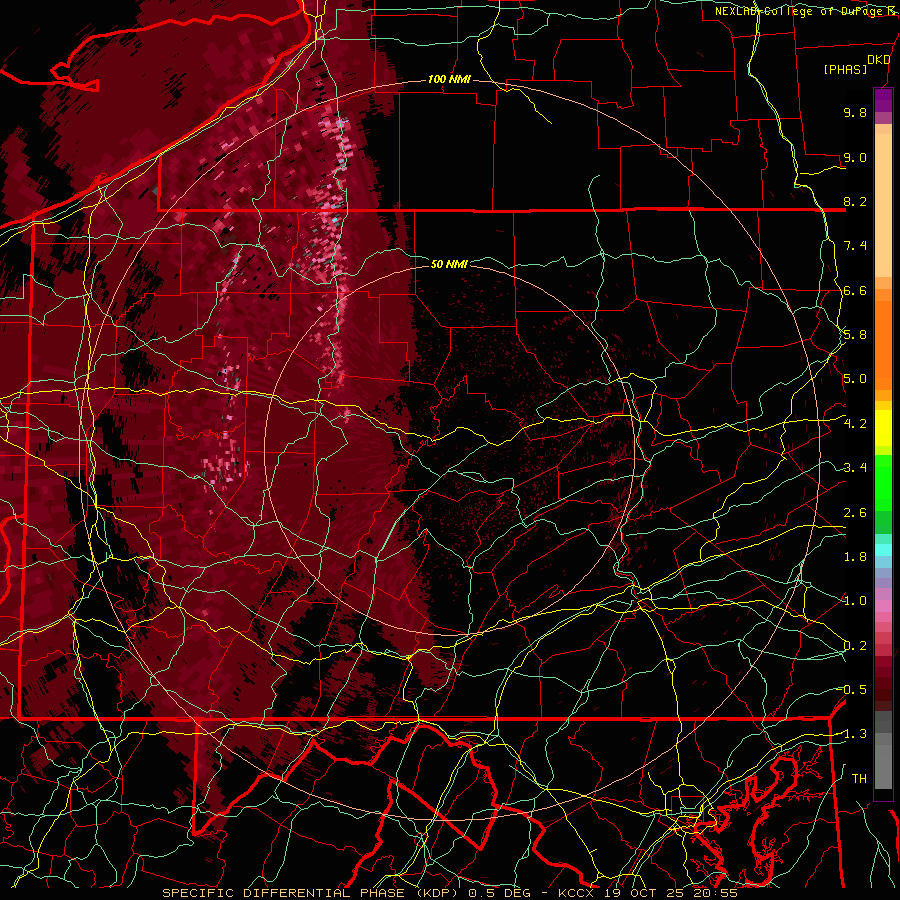
Task: Click the 7.4 legend value
Action: 855,246
